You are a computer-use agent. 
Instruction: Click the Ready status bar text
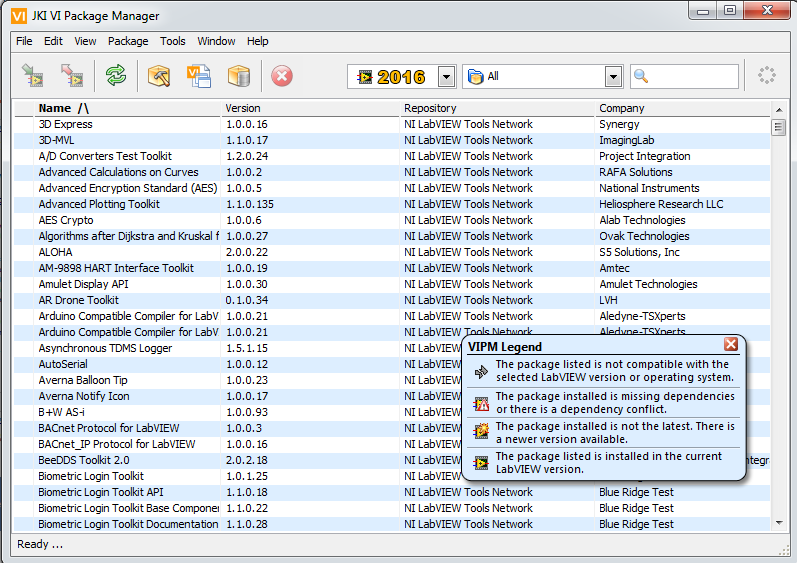[40, 544]
